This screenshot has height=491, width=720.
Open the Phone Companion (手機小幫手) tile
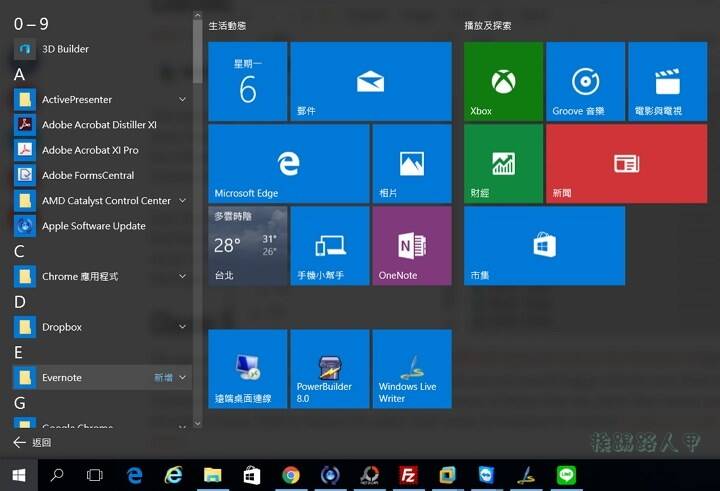(x=330, y=246)
